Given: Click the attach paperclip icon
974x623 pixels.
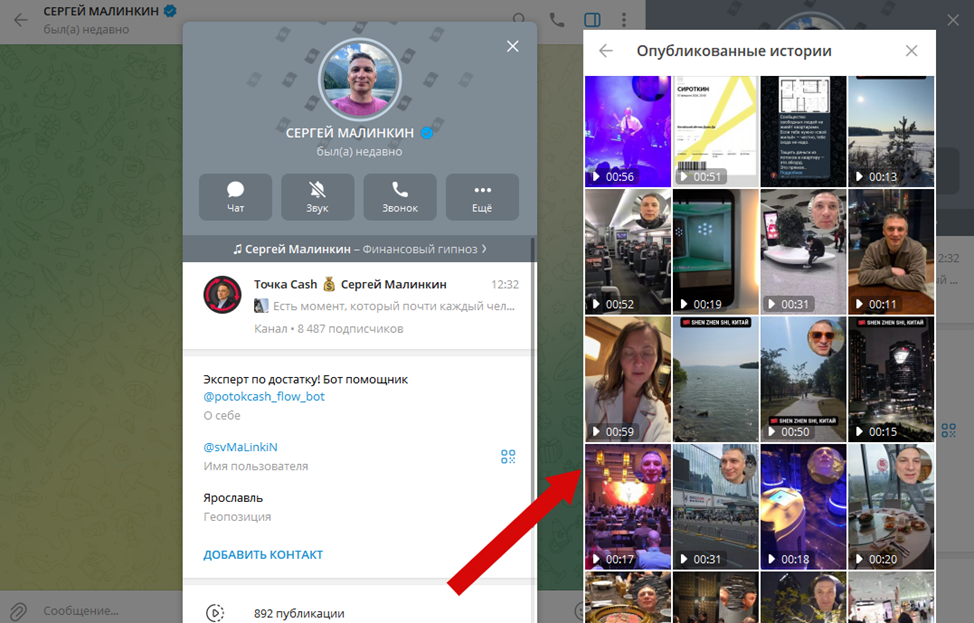Looking at the screenshot, I should click(19, 611).
